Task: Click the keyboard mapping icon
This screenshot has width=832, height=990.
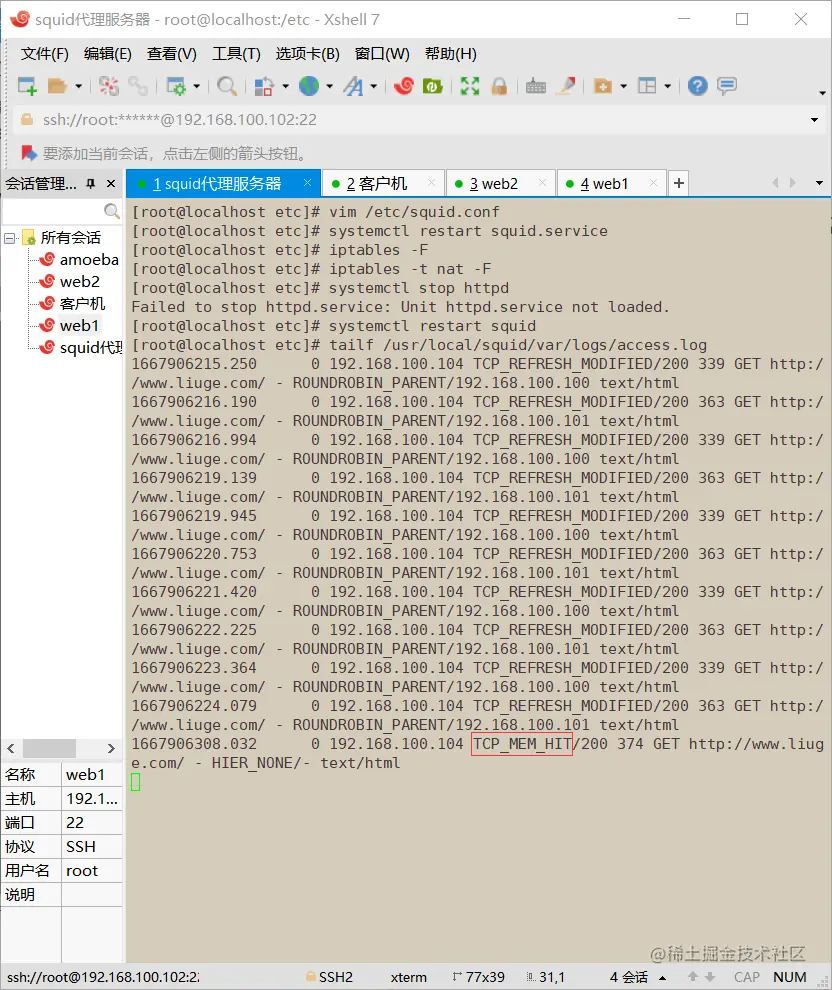Action: [x=535, y=86]
